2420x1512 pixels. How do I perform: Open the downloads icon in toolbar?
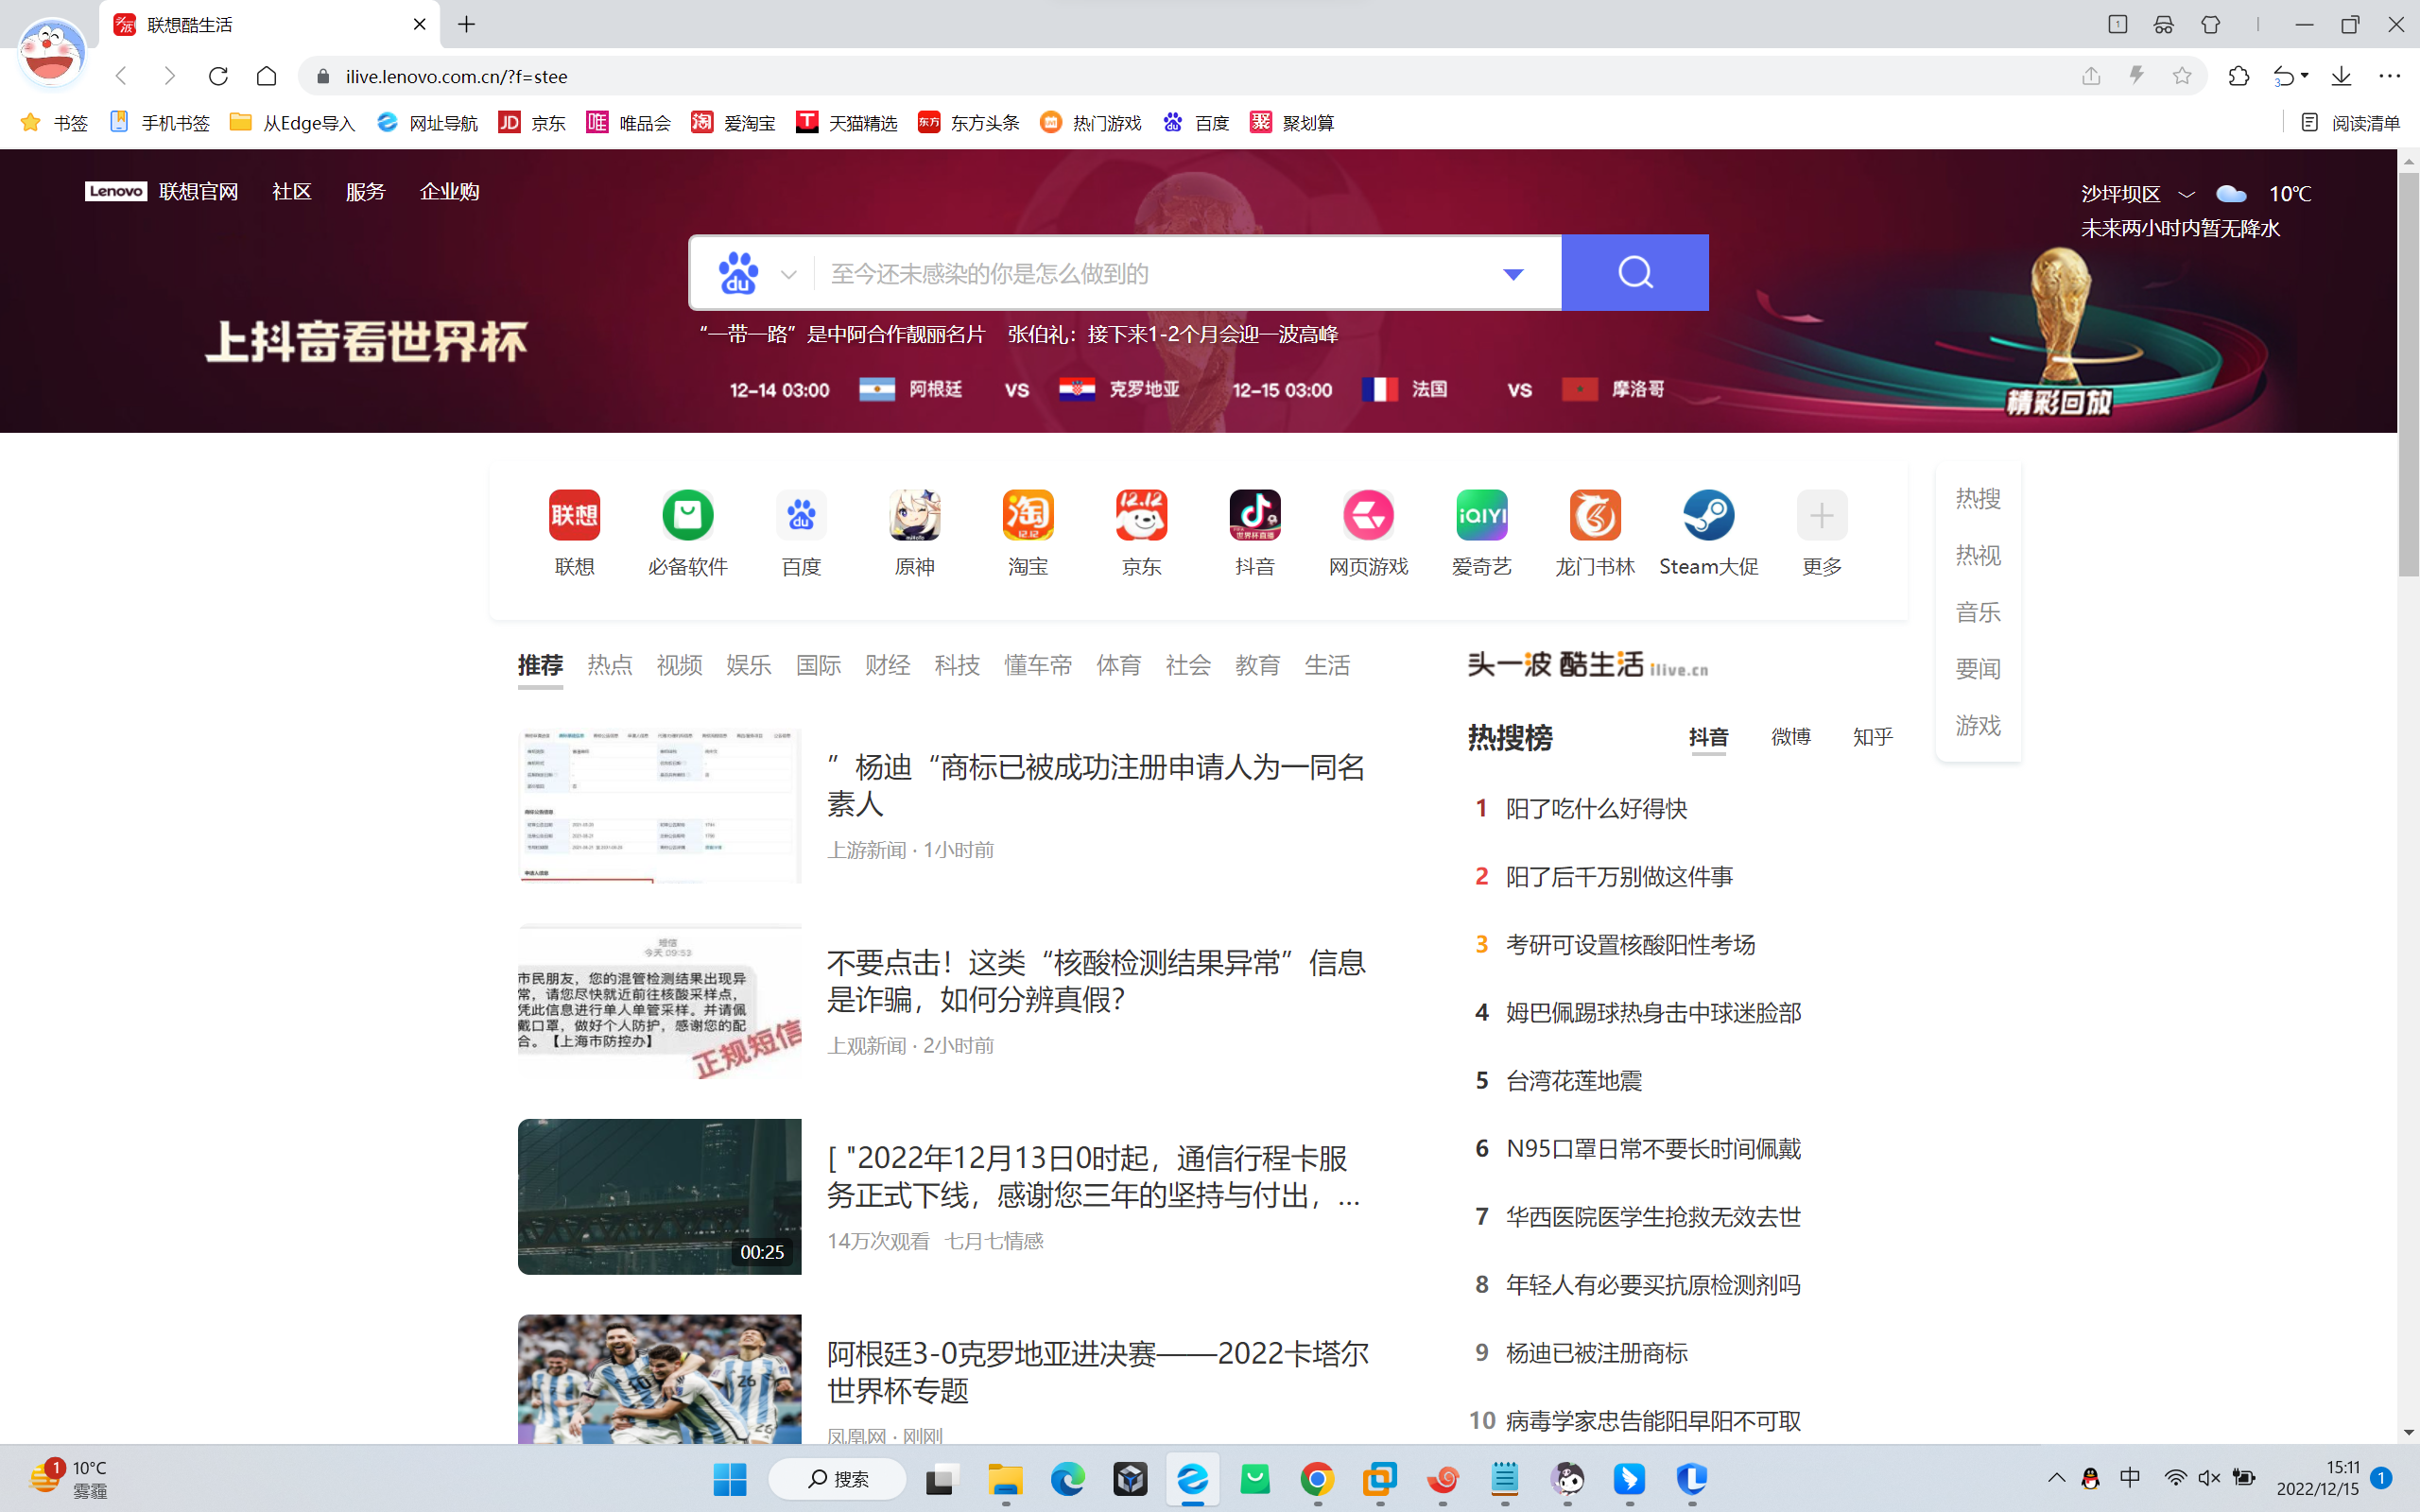pos(2341,76)
